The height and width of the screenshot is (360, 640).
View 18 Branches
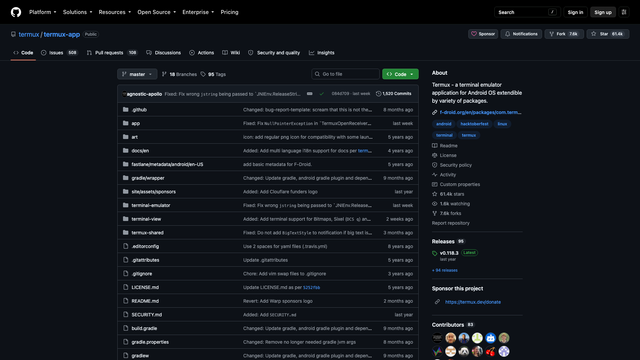(x=179, y=74)
